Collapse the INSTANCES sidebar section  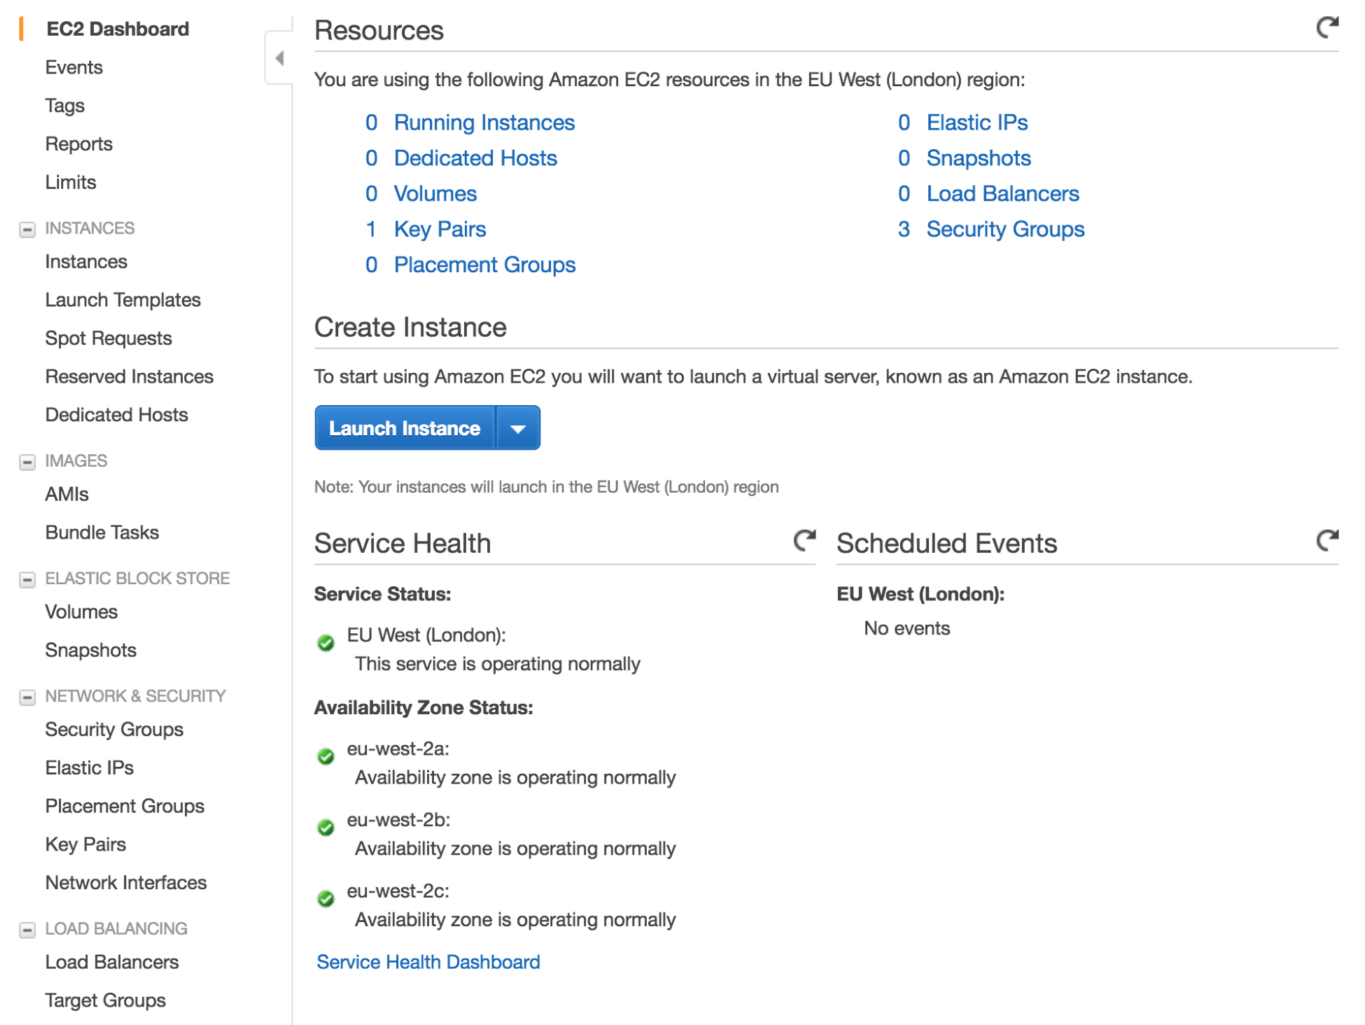(x=28, y=230)
